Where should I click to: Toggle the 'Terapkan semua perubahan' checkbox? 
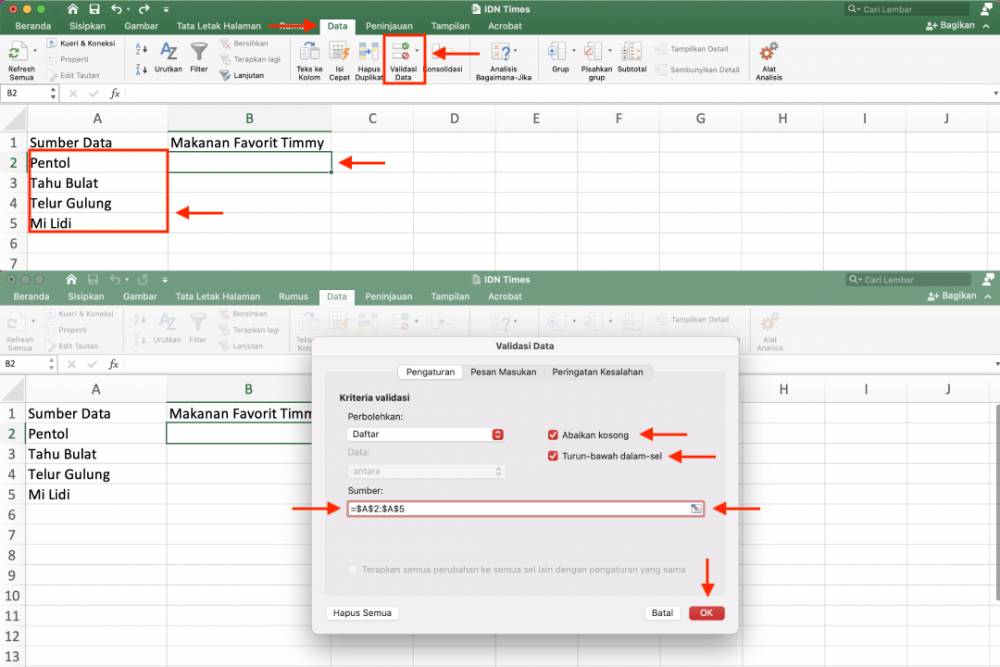(353, 569)
